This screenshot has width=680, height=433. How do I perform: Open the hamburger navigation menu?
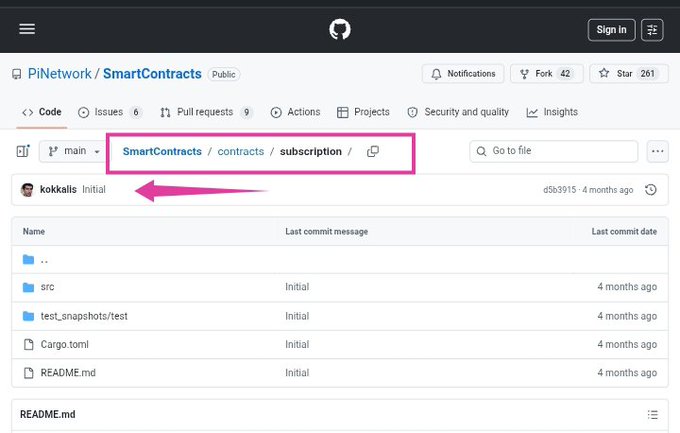click(x=27, y=29)
